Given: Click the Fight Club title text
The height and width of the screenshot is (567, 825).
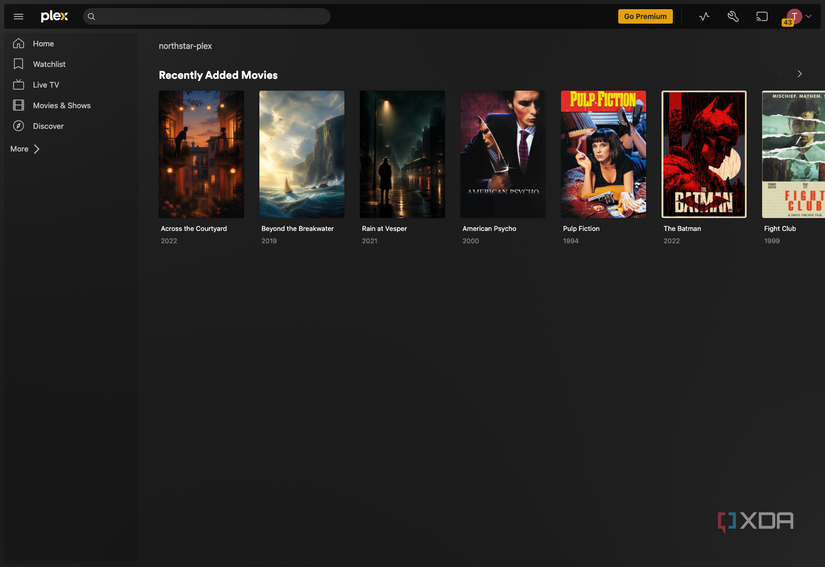Looking at the screenshot, I should tap(780, 228).
